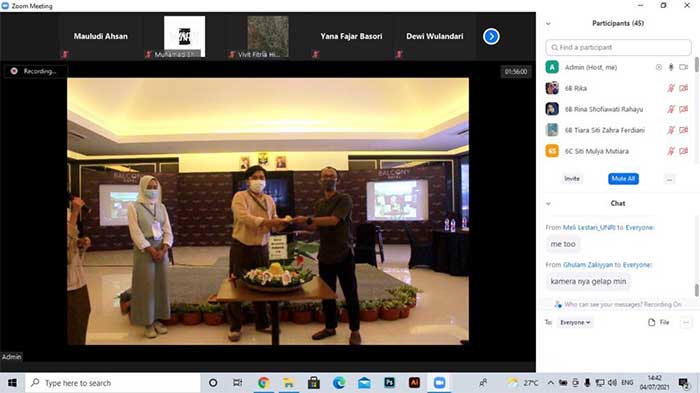
Task: Select Dewi Wulandari video tile
Action: pos(434,36)
